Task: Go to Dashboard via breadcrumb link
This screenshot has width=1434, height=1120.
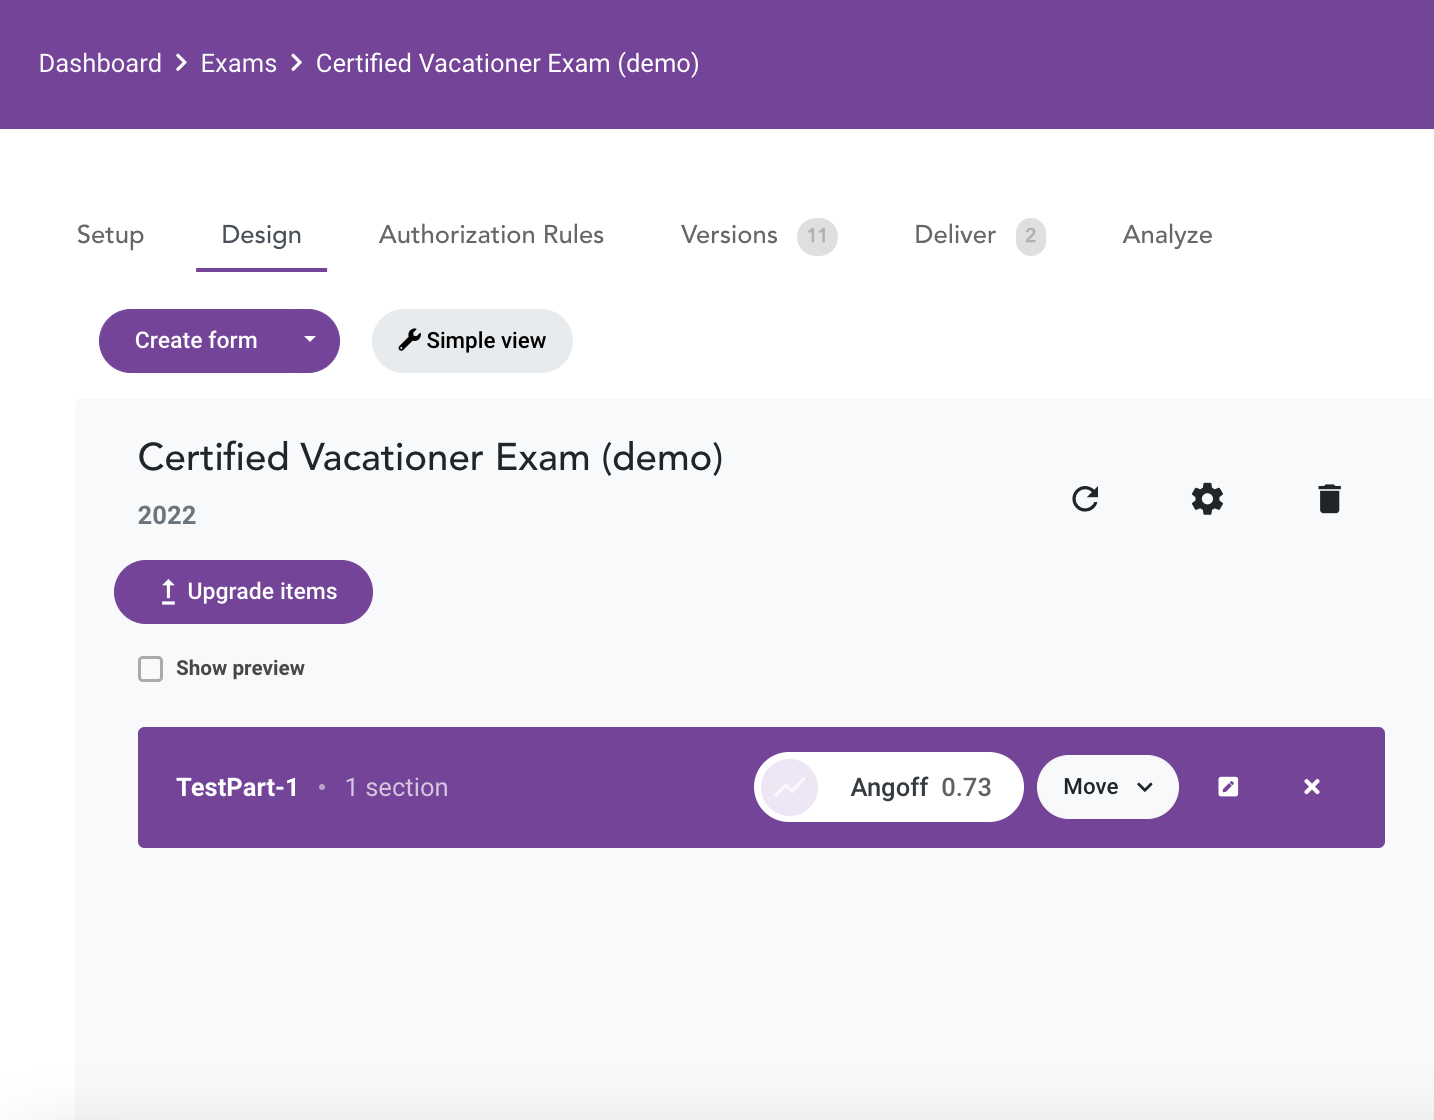Action: pyautogui.click(x=100, y=63)
